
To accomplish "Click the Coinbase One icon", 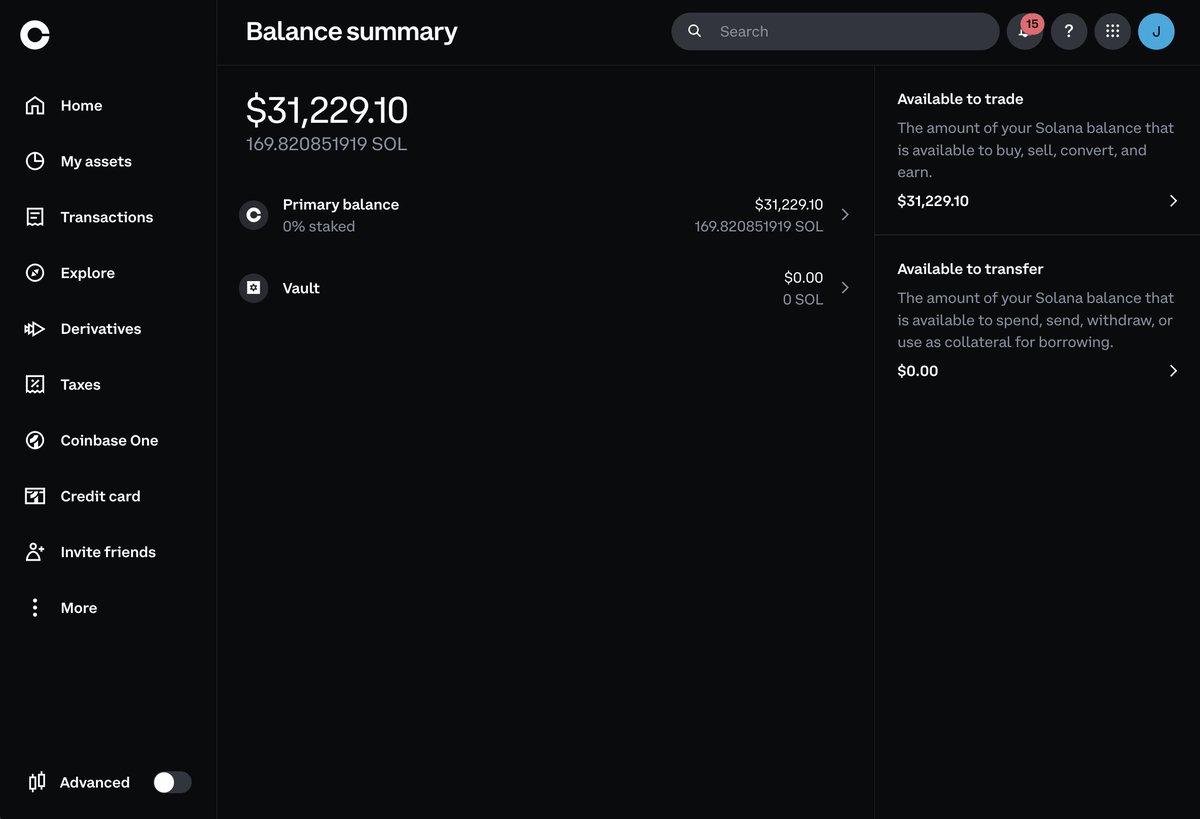I will [35, 440].
